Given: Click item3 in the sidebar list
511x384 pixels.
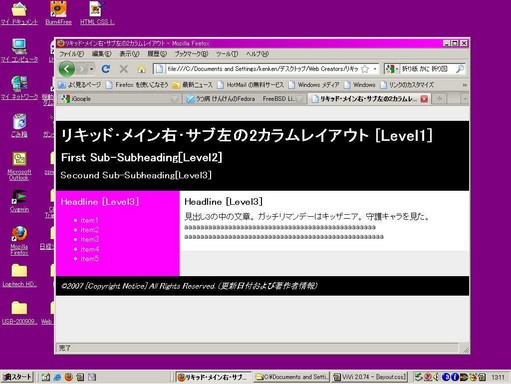Looking at the screenshot, I should (90, 240).
